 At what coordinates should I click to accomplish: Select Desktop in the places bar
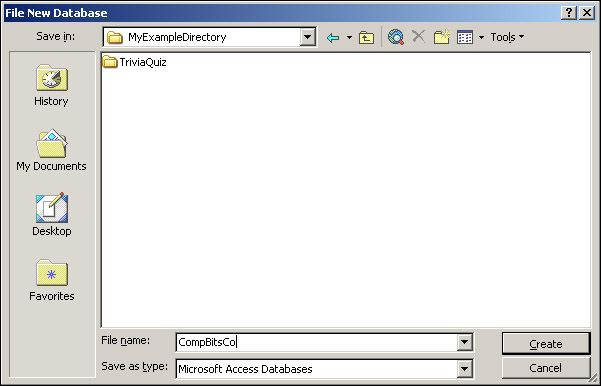(x=52, y=215)
